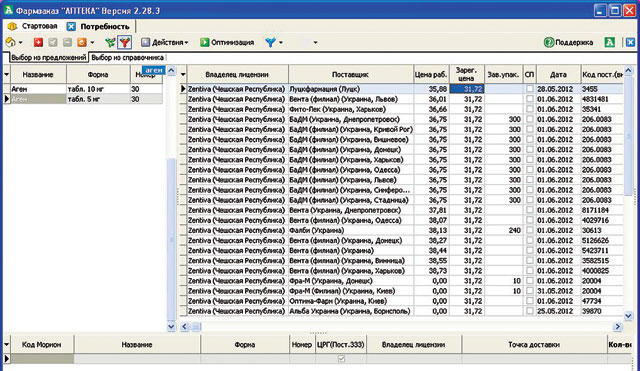Click the Зарег. цена column header
640x371 pixels.
click(x=466, y=74)
